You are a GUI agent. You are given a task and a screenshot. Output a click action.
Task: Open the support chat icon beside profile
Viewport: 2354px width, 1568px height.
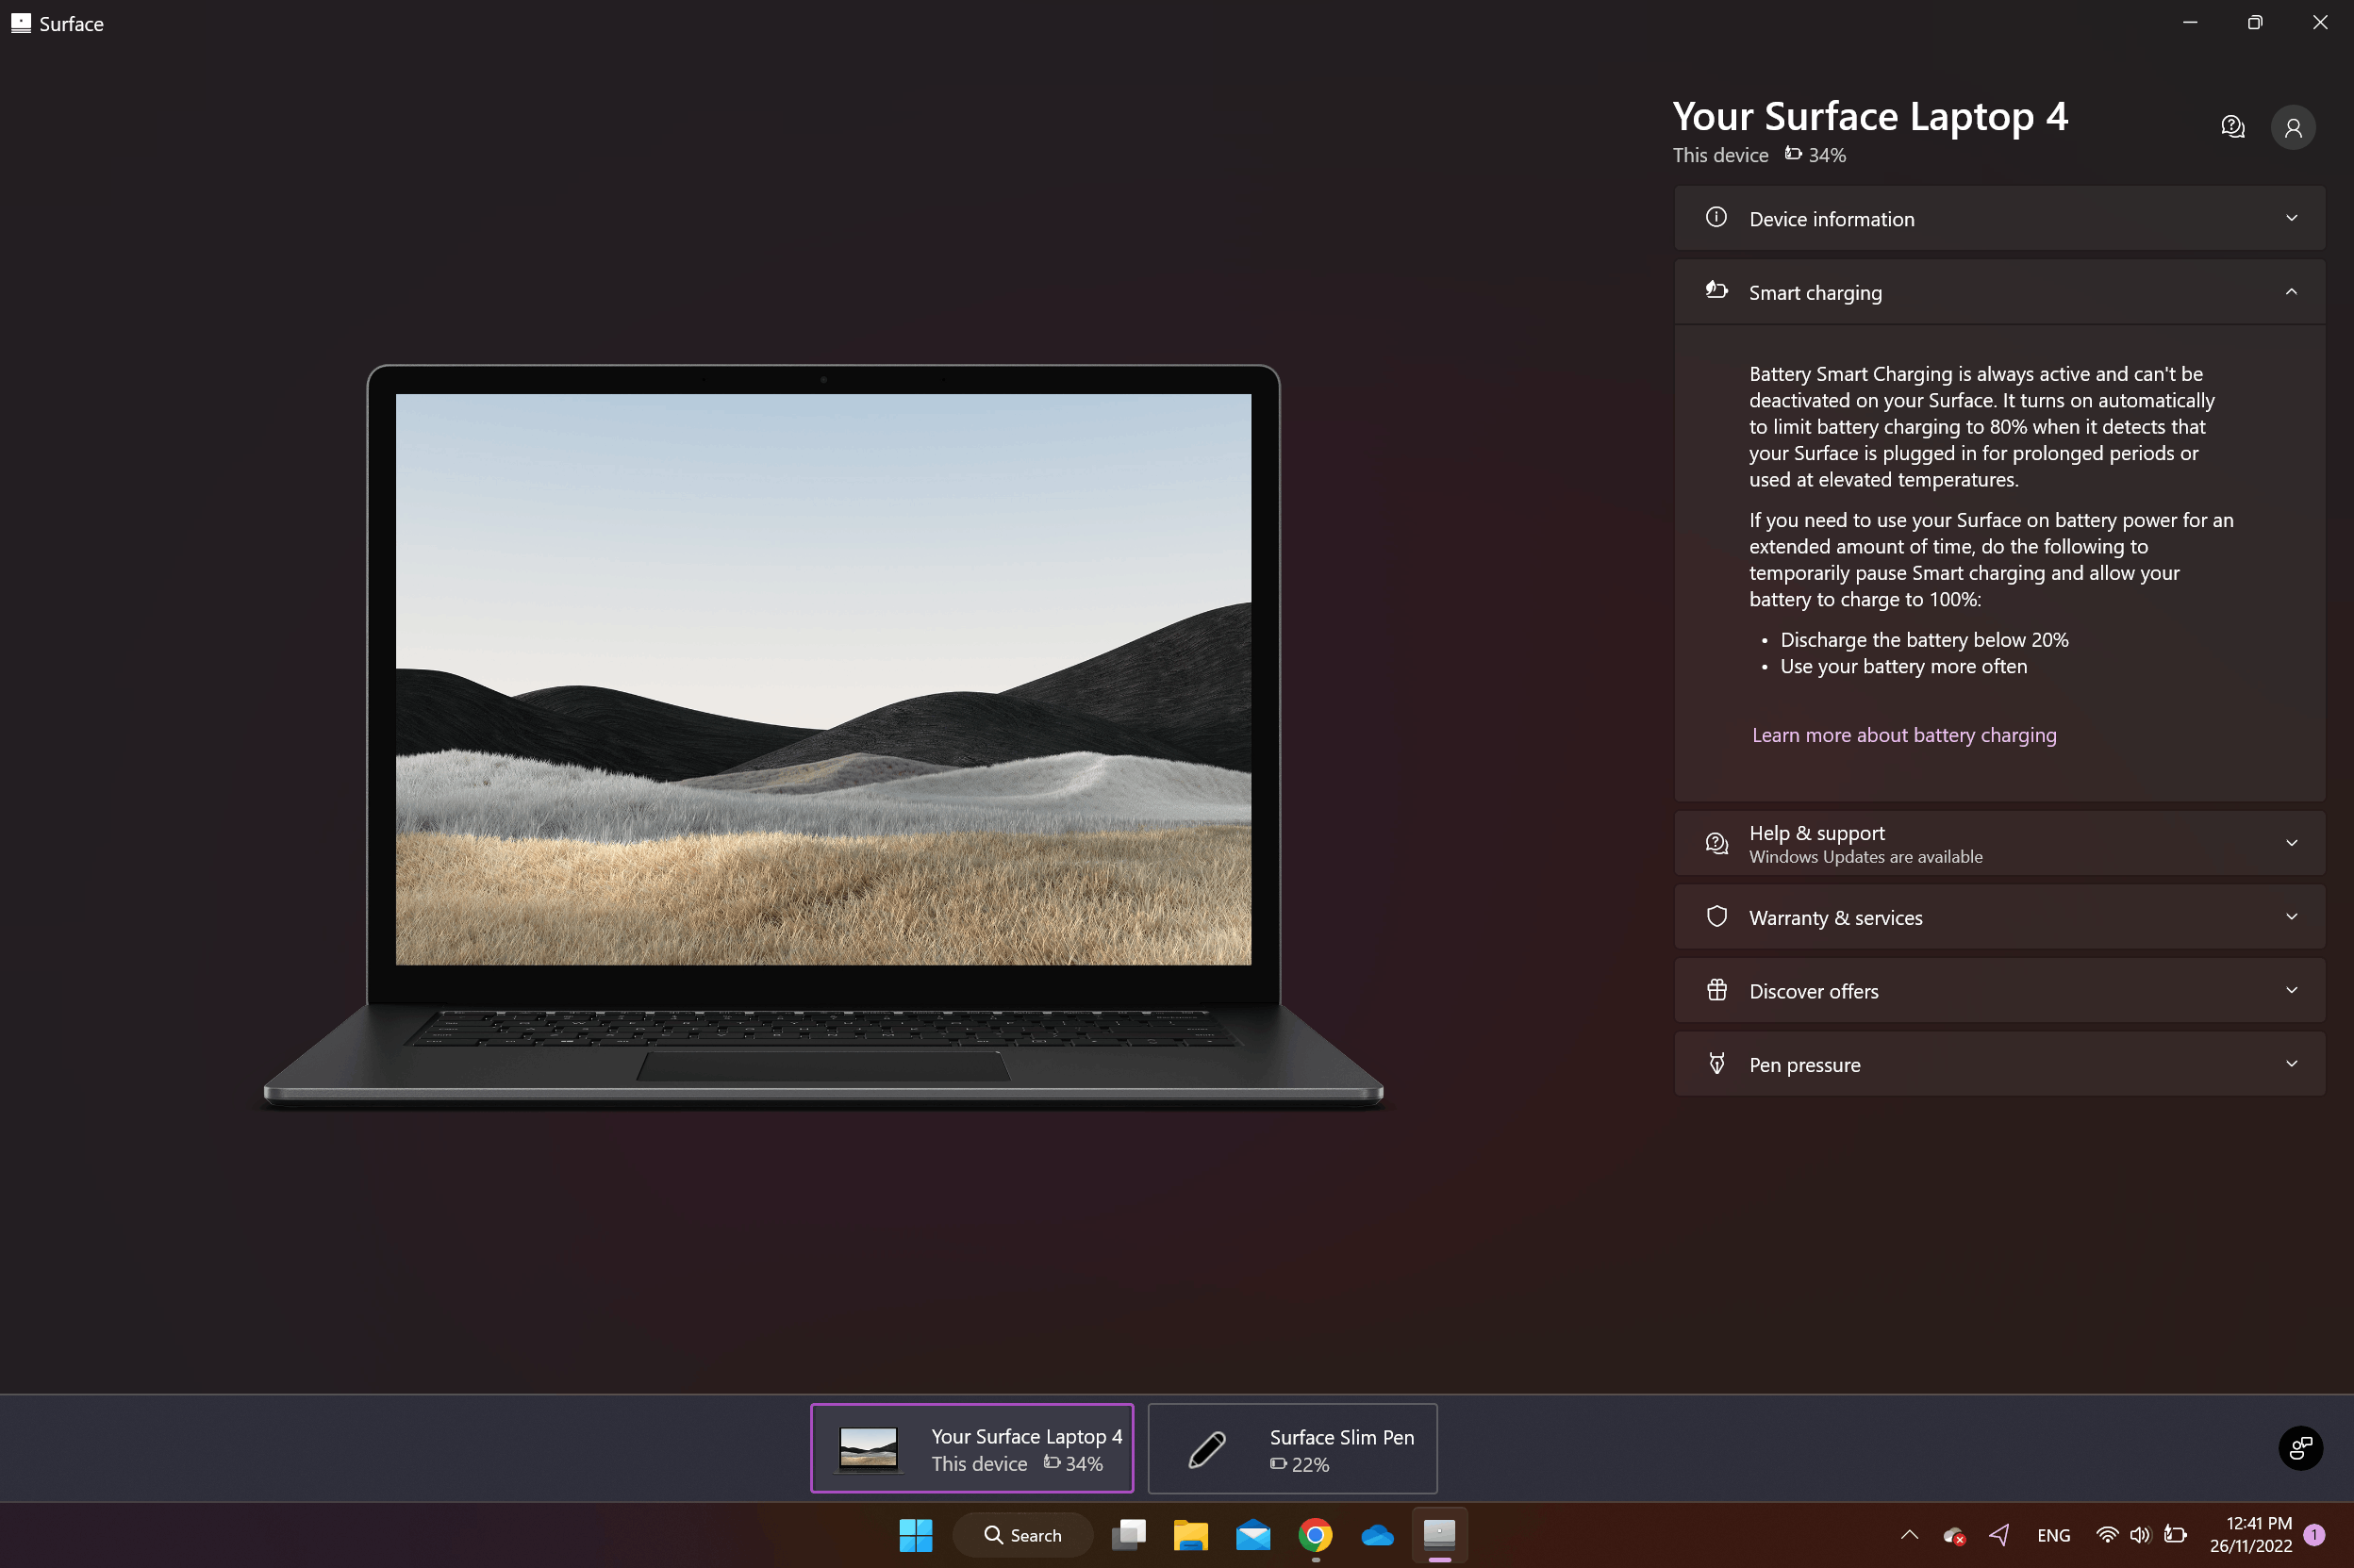point(2232,127)
